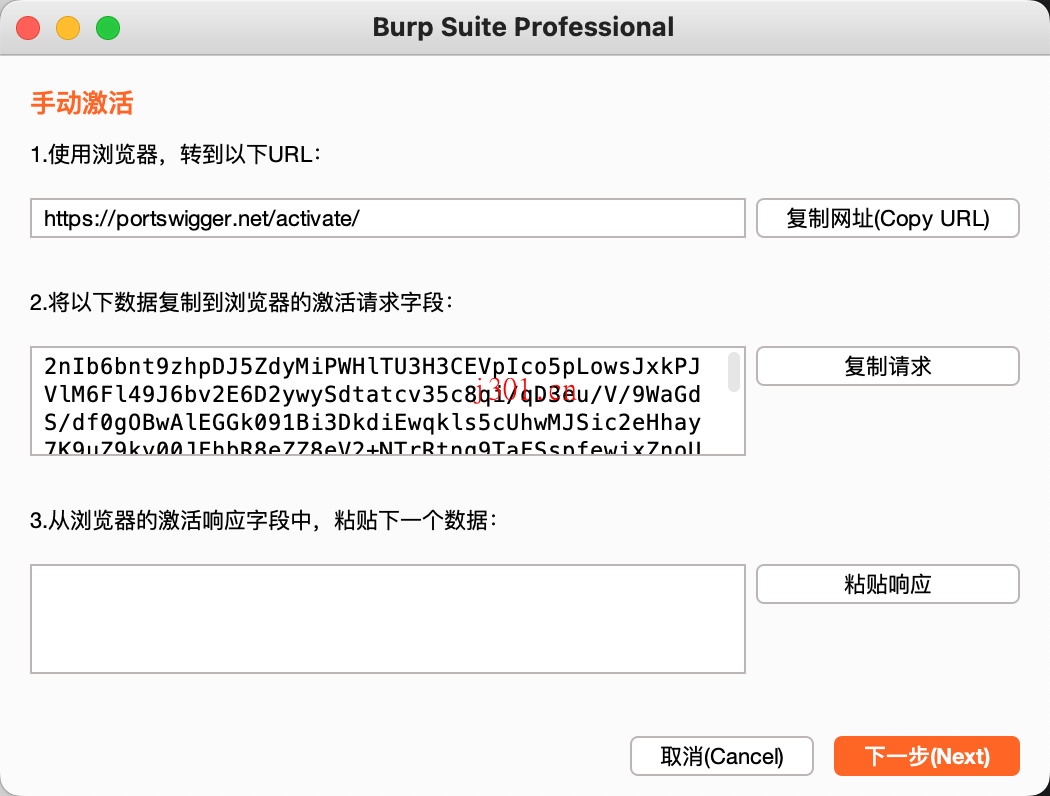Click the Burp Suite Professional window title

point(524,27)
